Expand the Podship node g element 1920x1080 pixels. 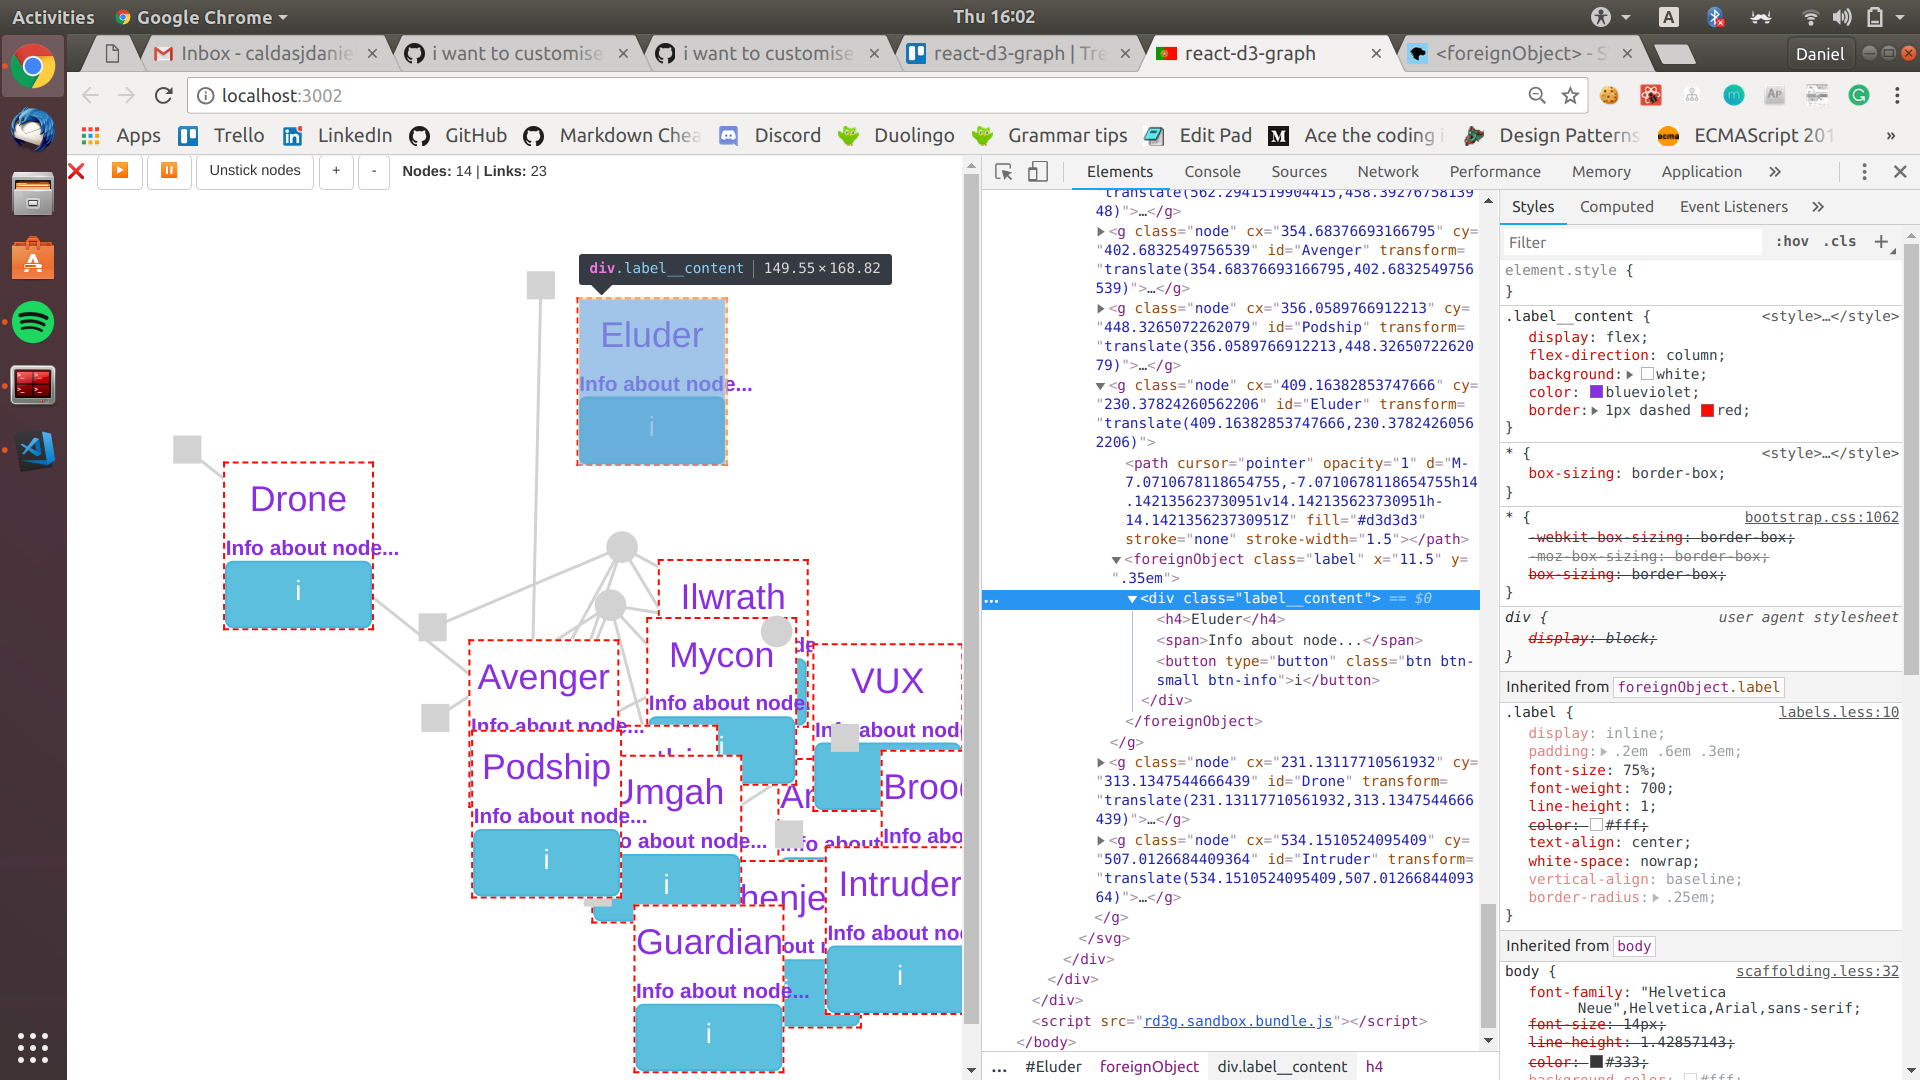coord(1101,308)
